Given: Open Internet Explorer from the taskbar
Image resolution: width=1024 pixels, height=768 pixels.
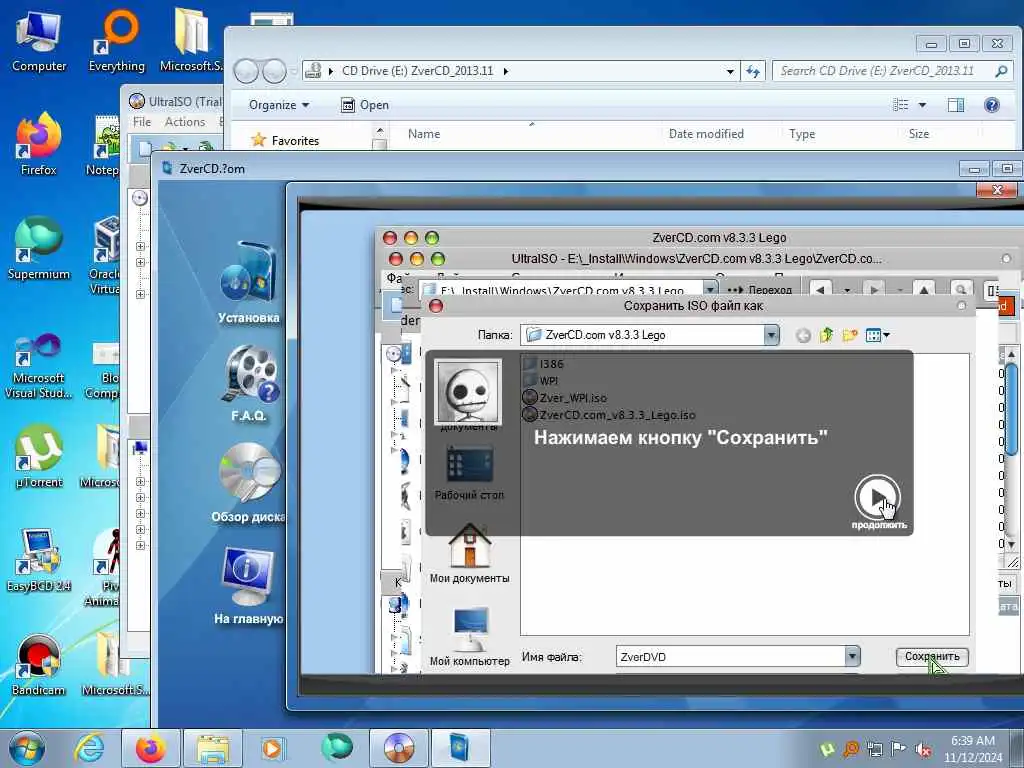Looking at the screenshot, I should (x=89, y=748).
